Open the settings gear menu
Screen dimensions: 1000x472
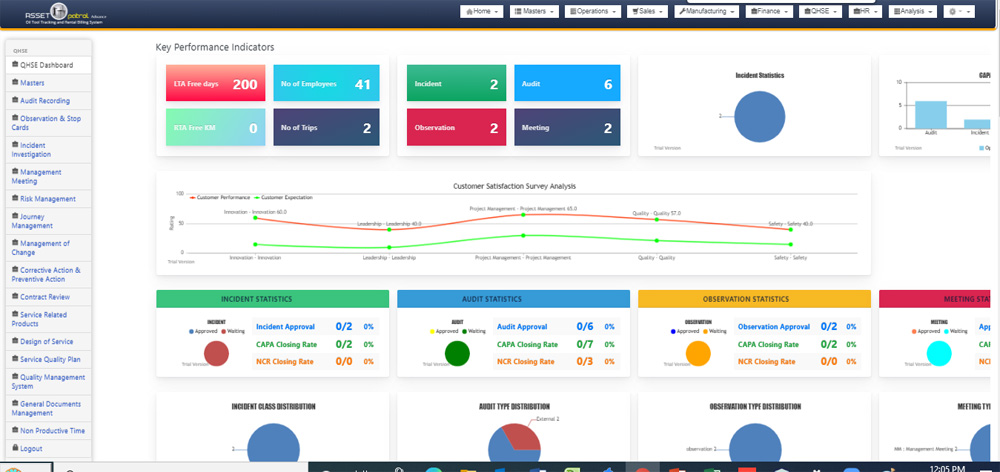point(952,11)
